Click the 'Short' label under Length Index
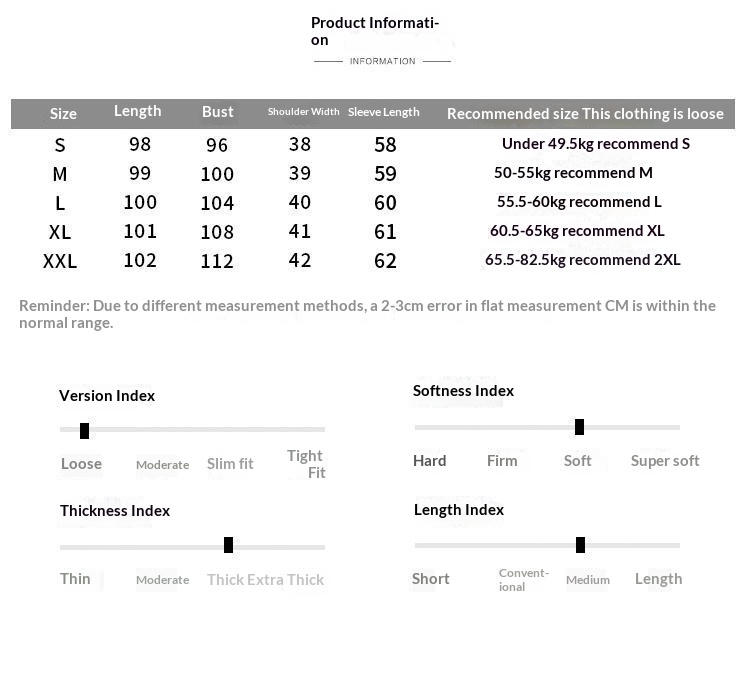The width and height of the screenshot is (750, 678). [x=430, y=579]
